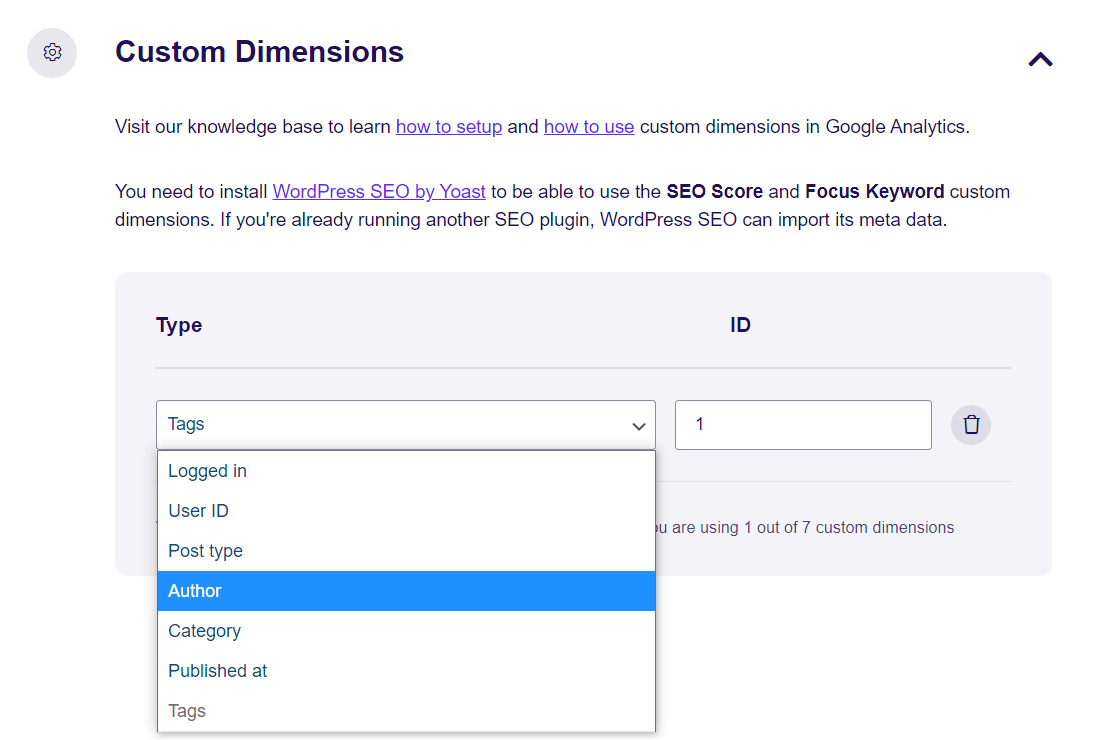Delete the Tags dimension with trash icon
Screen dimensions: 1117x740
pyautogui.click(x=971, y=424)
